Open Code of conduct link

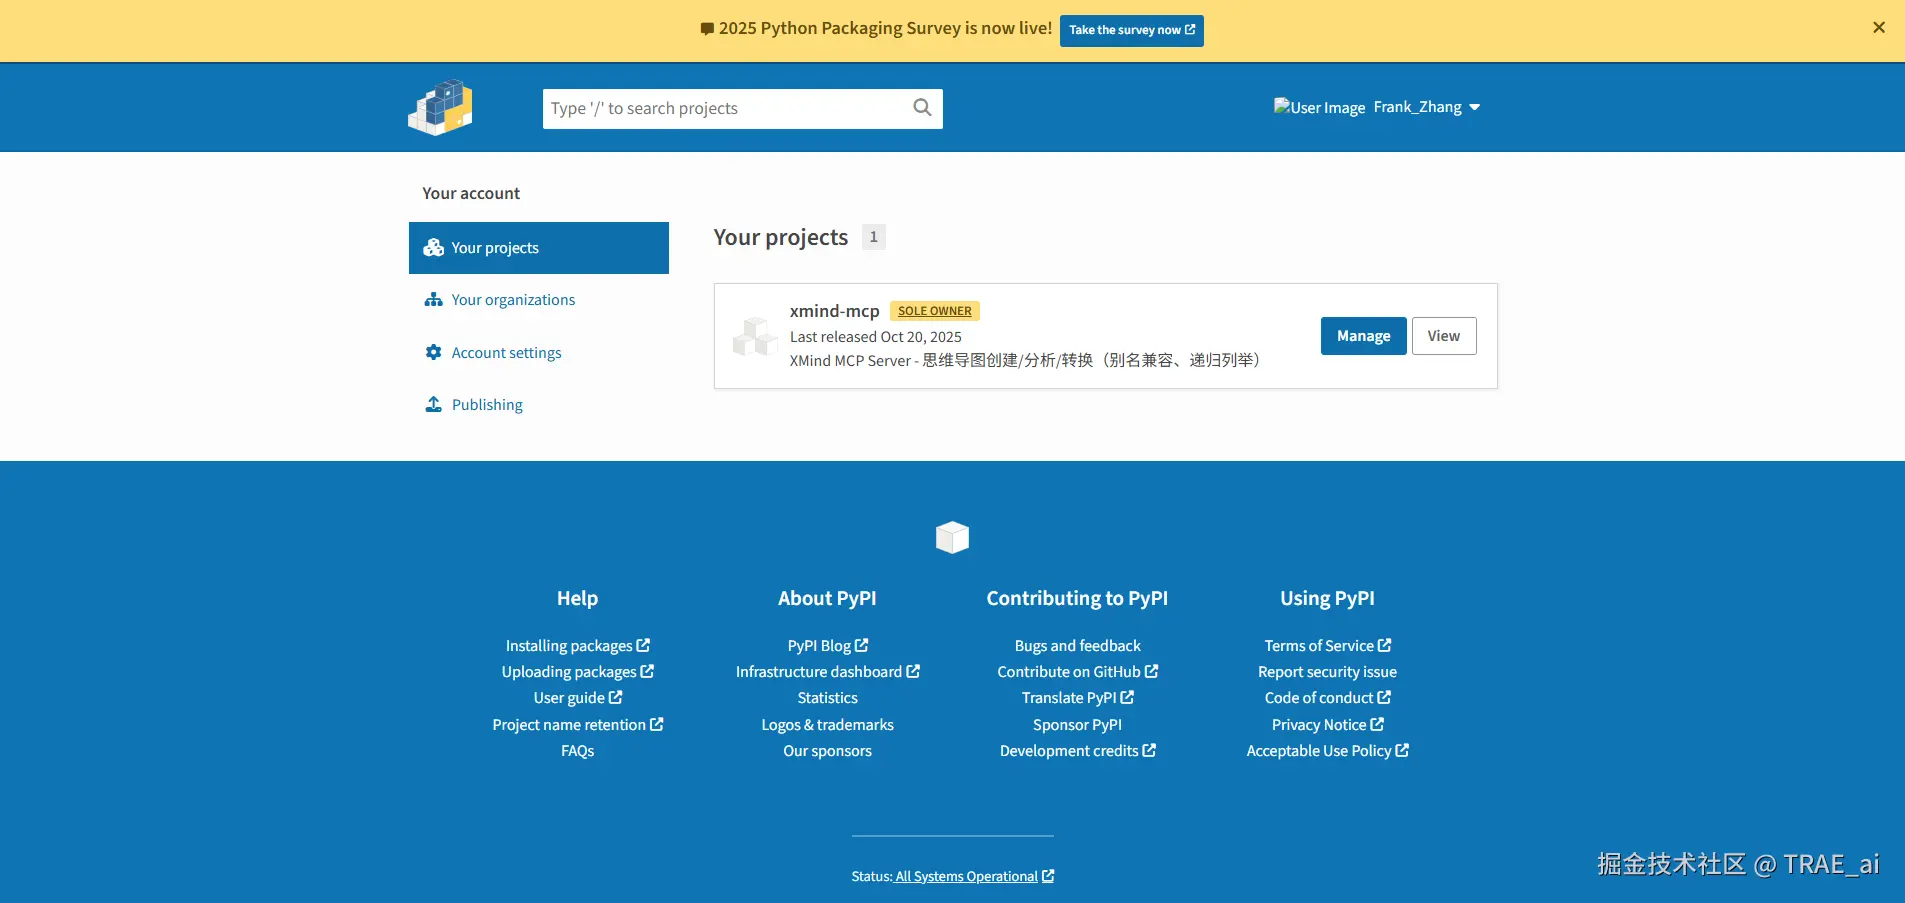point(1327,698)
